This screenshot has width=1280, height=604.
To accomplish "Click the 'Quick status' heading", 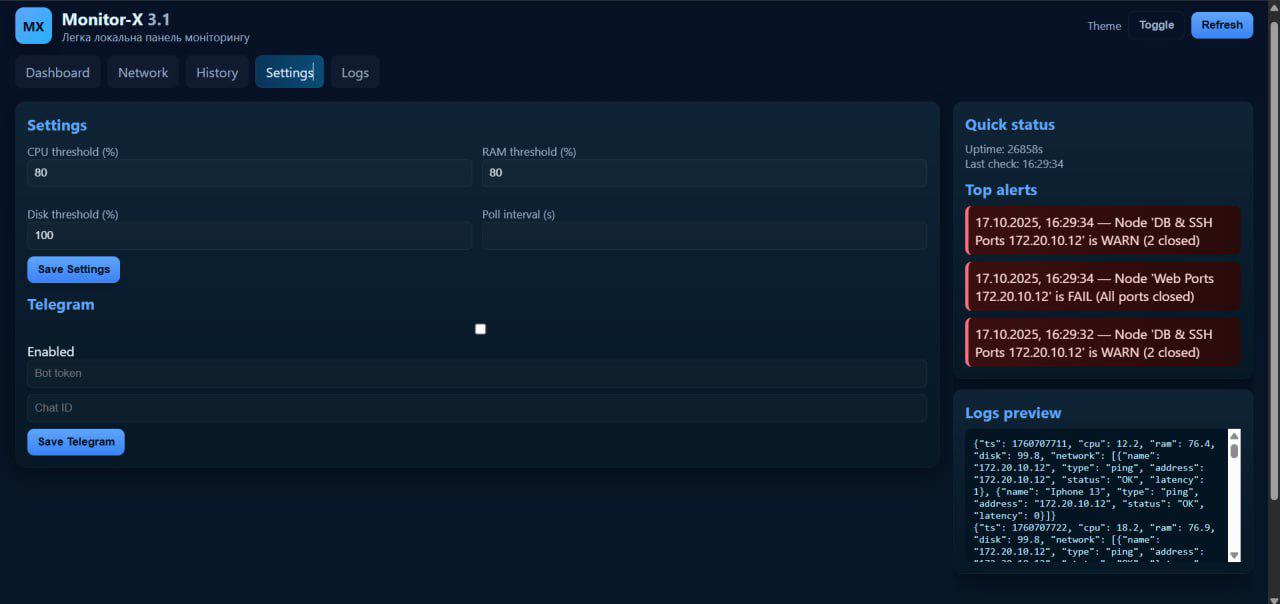I will click(1010, 125).
